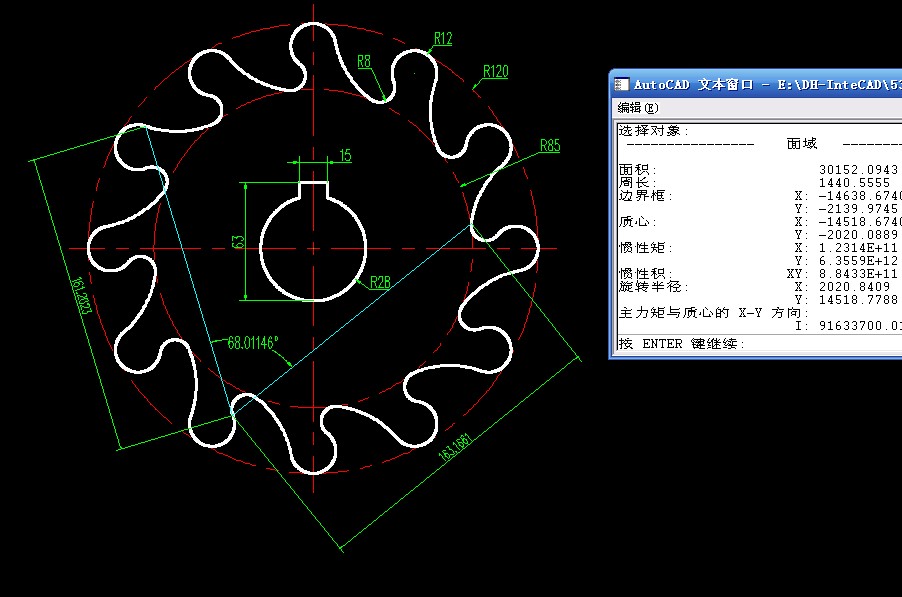
Task: Click the 质心 label in text window
Action: [638, 221]
